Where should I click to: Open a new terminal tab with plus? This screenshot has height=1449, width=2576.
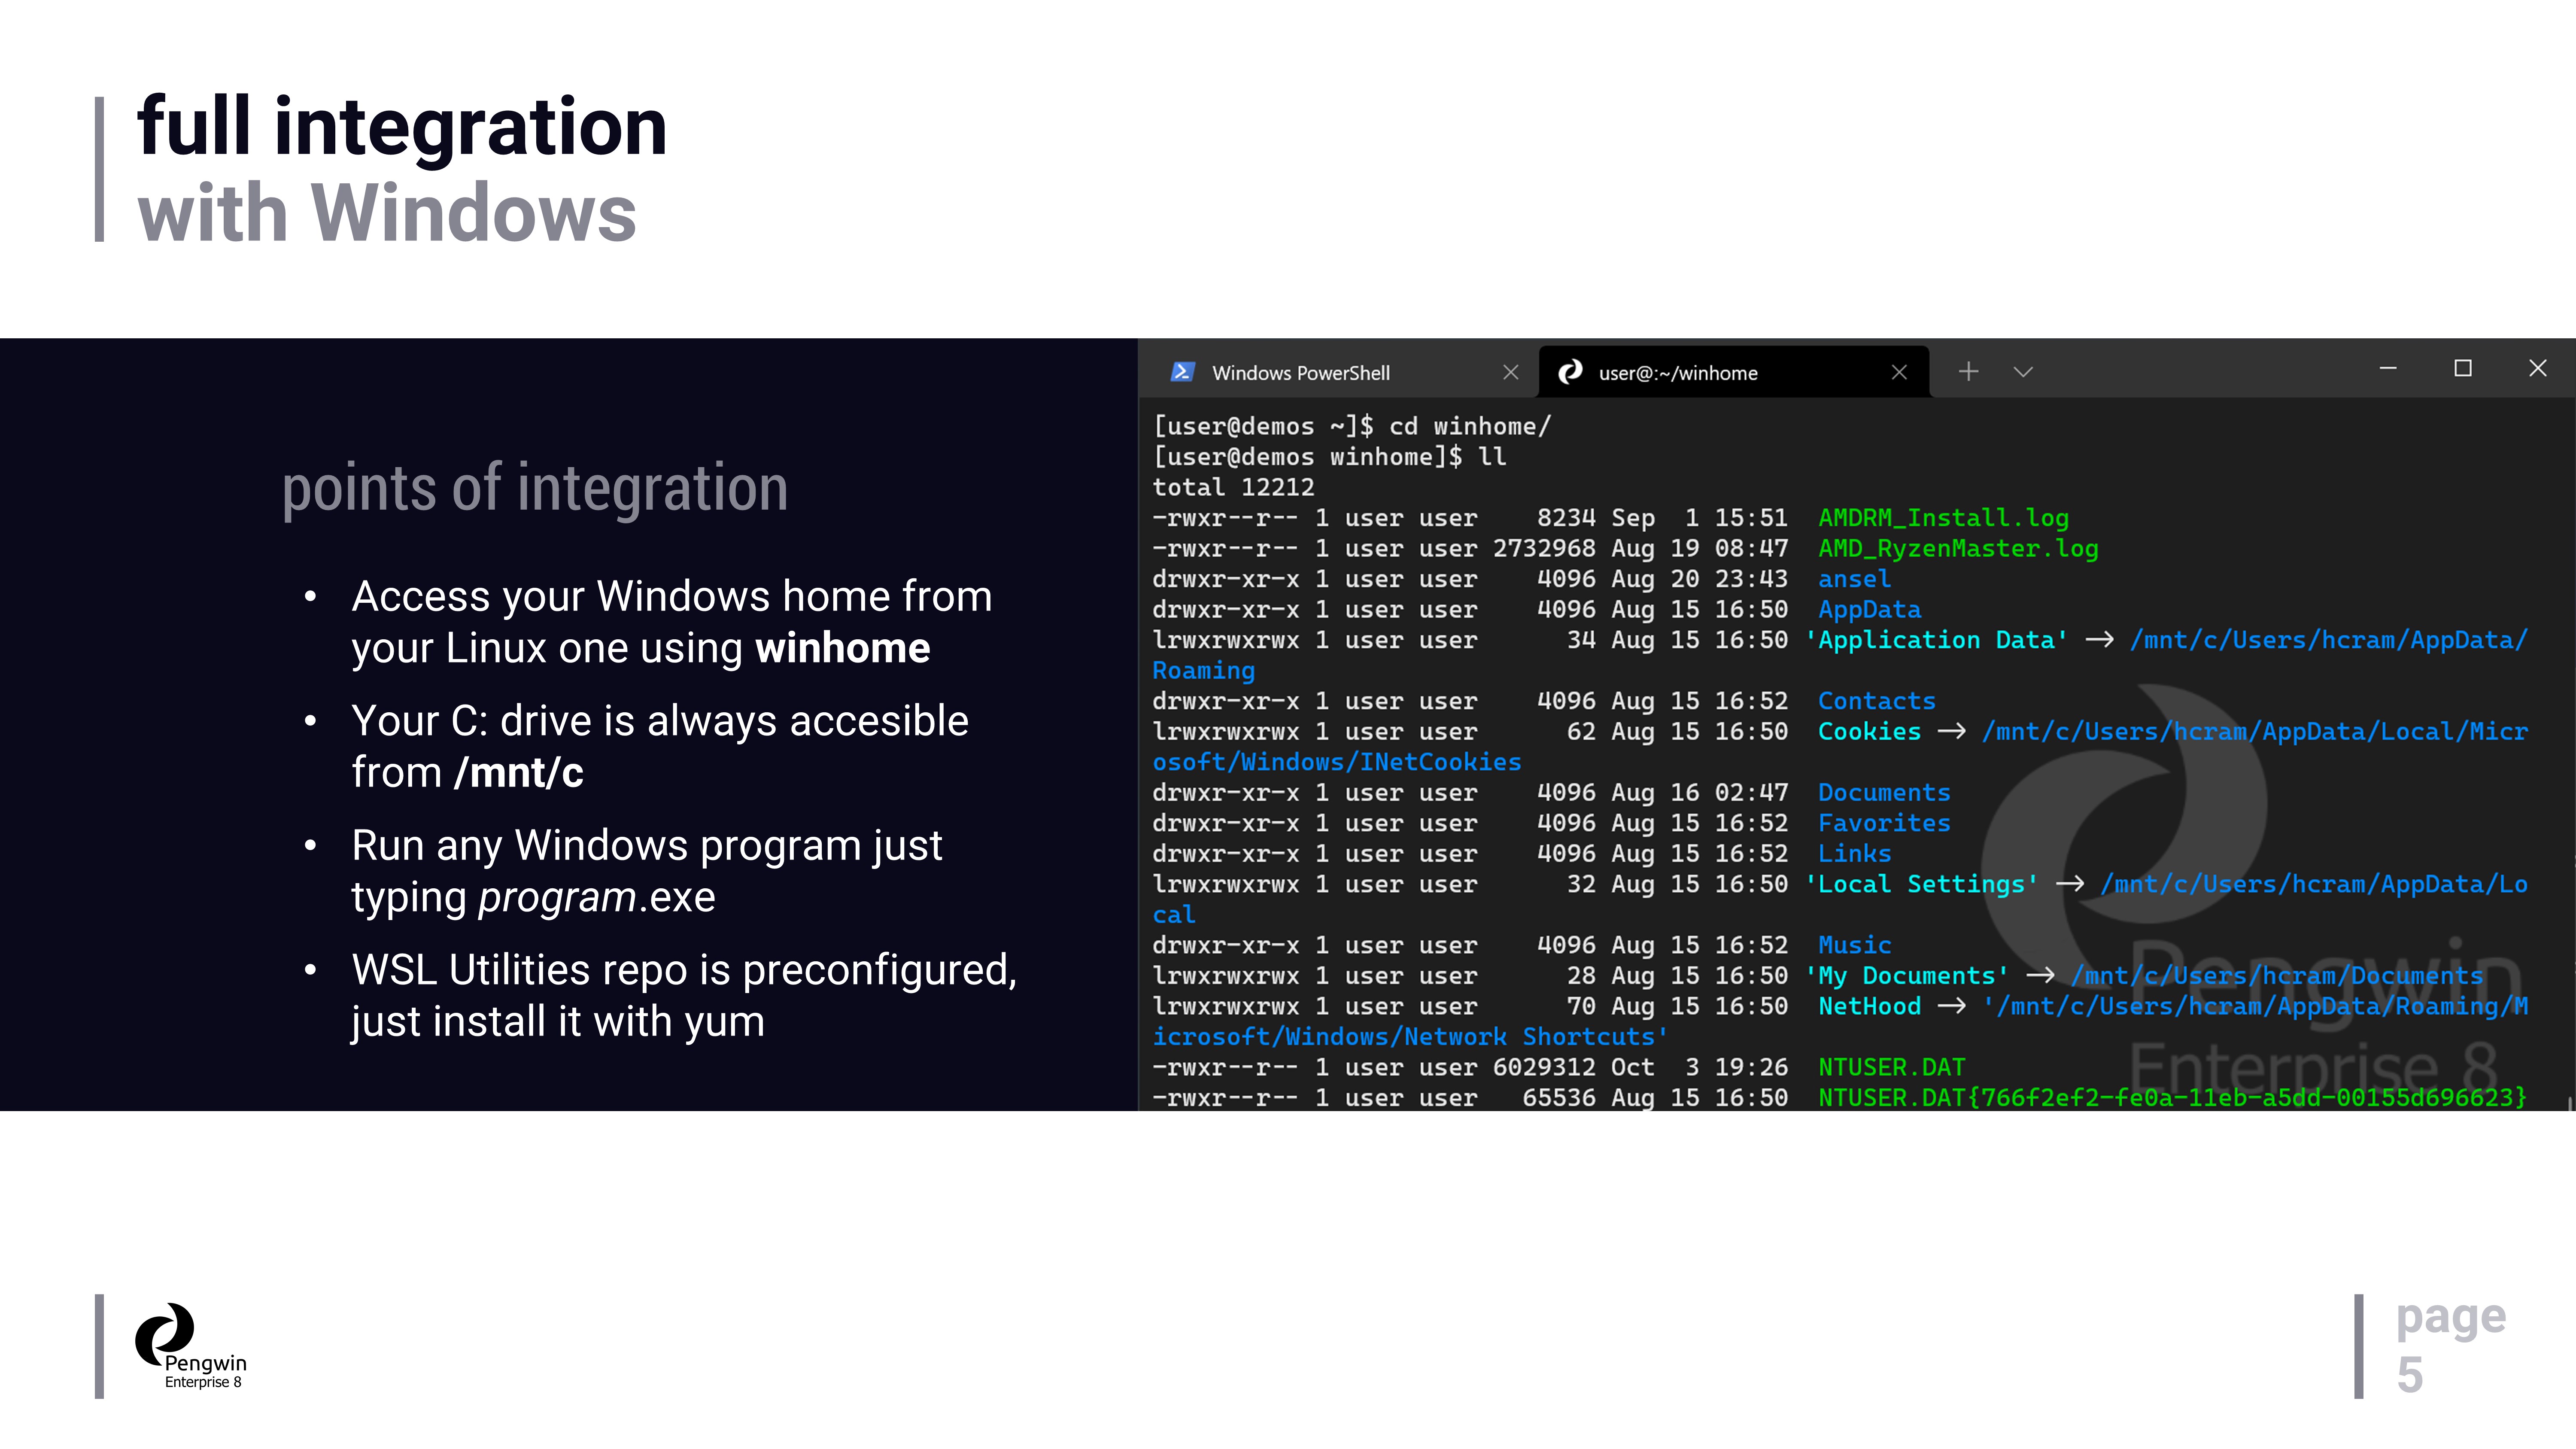[1968, 372]
